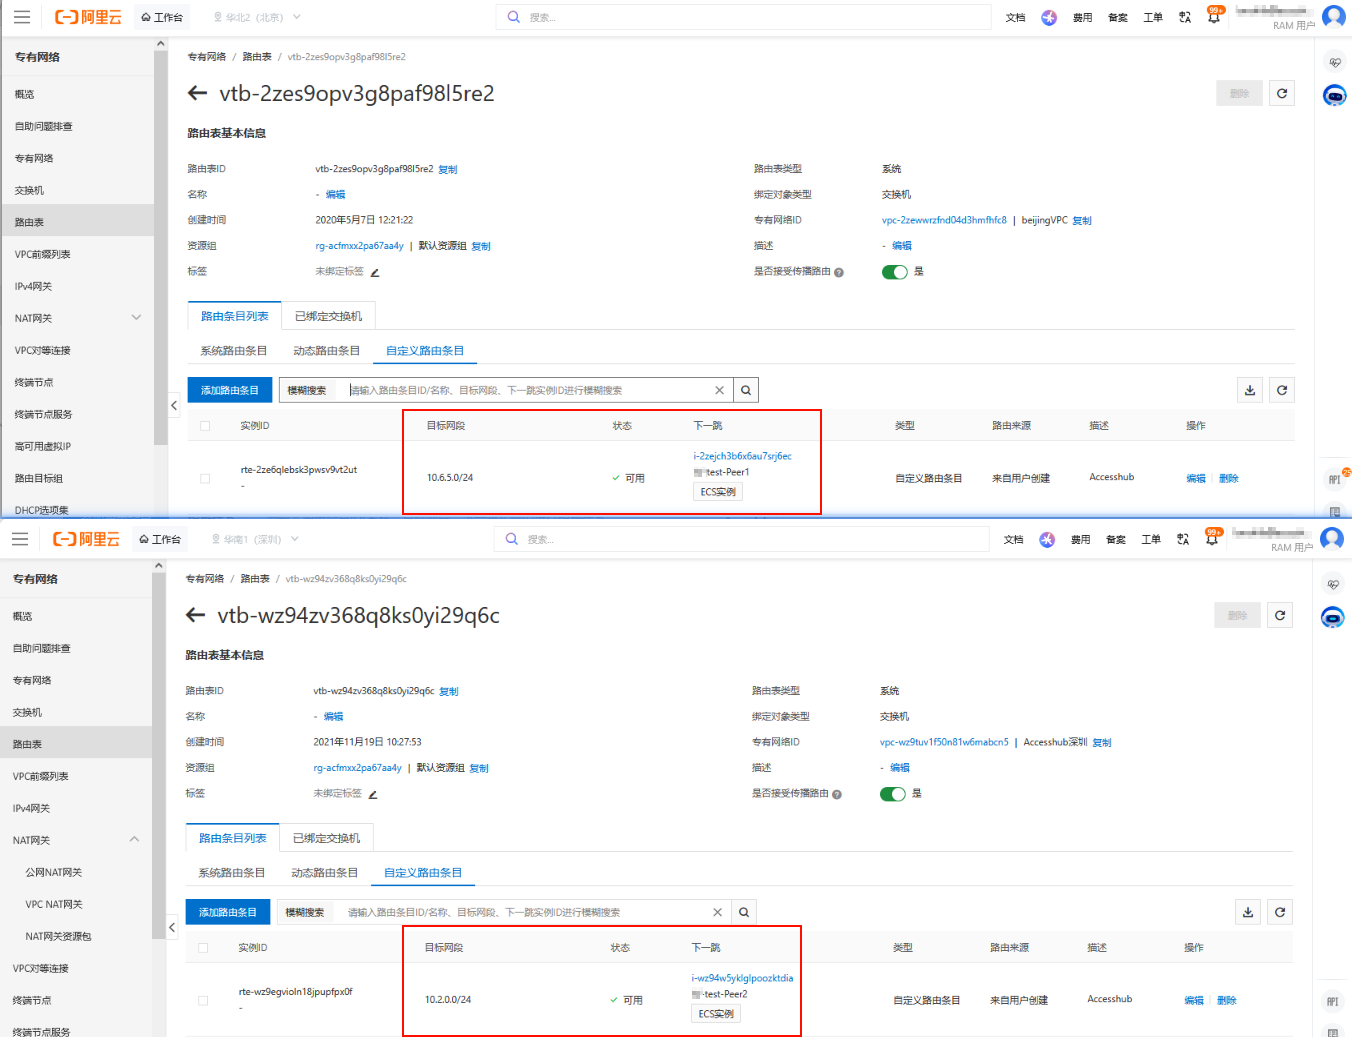Open the hamburger menu in the Shenzhen console
Image resolution: width=1352 pixels, height=1037 pixels.
point(20,539)
